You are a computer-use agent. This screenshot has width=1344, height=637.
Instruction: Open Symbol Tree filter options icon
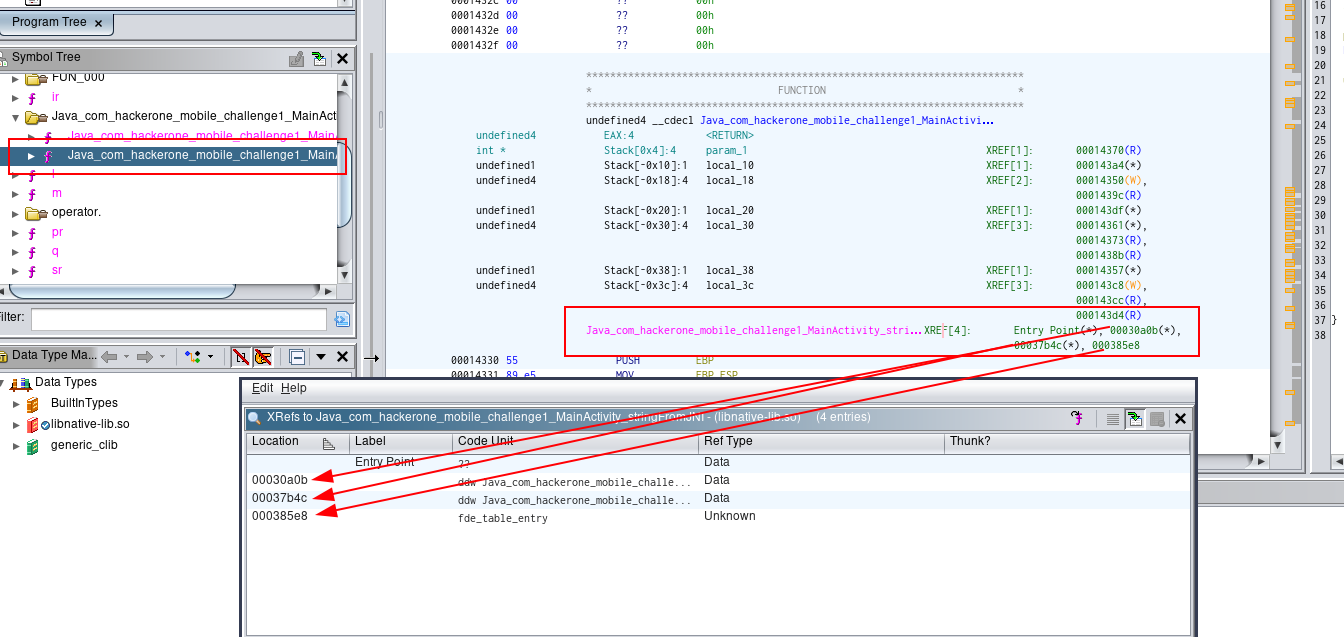click(341, 320)
